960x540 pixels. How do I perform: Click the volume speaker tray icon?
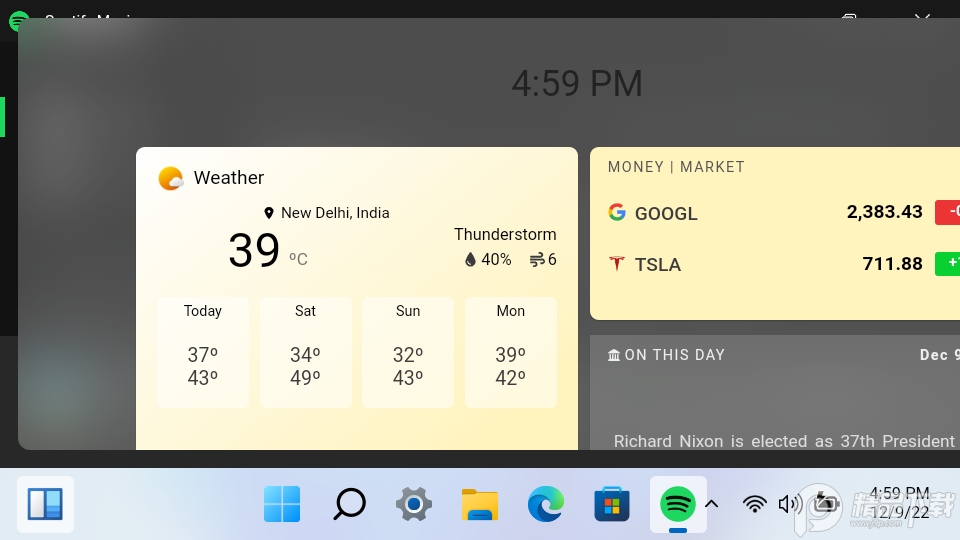(x=789, y=504)
